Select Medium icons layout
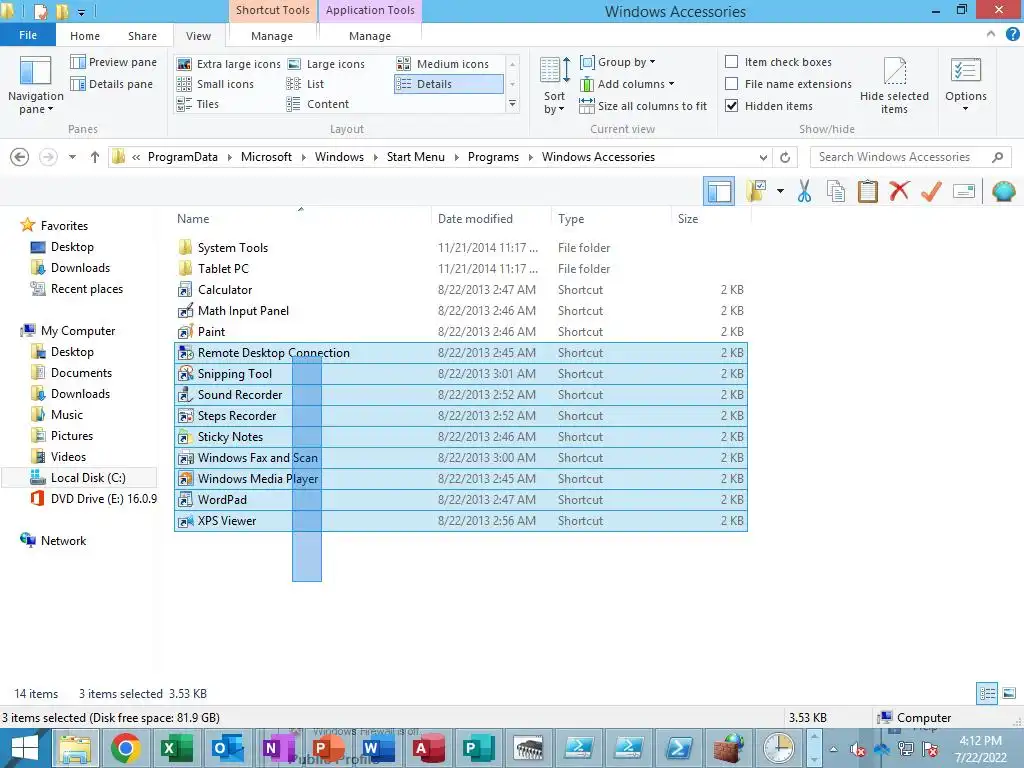The height and width of the screenshot is (768, 1024). click(x=443, y=64)
